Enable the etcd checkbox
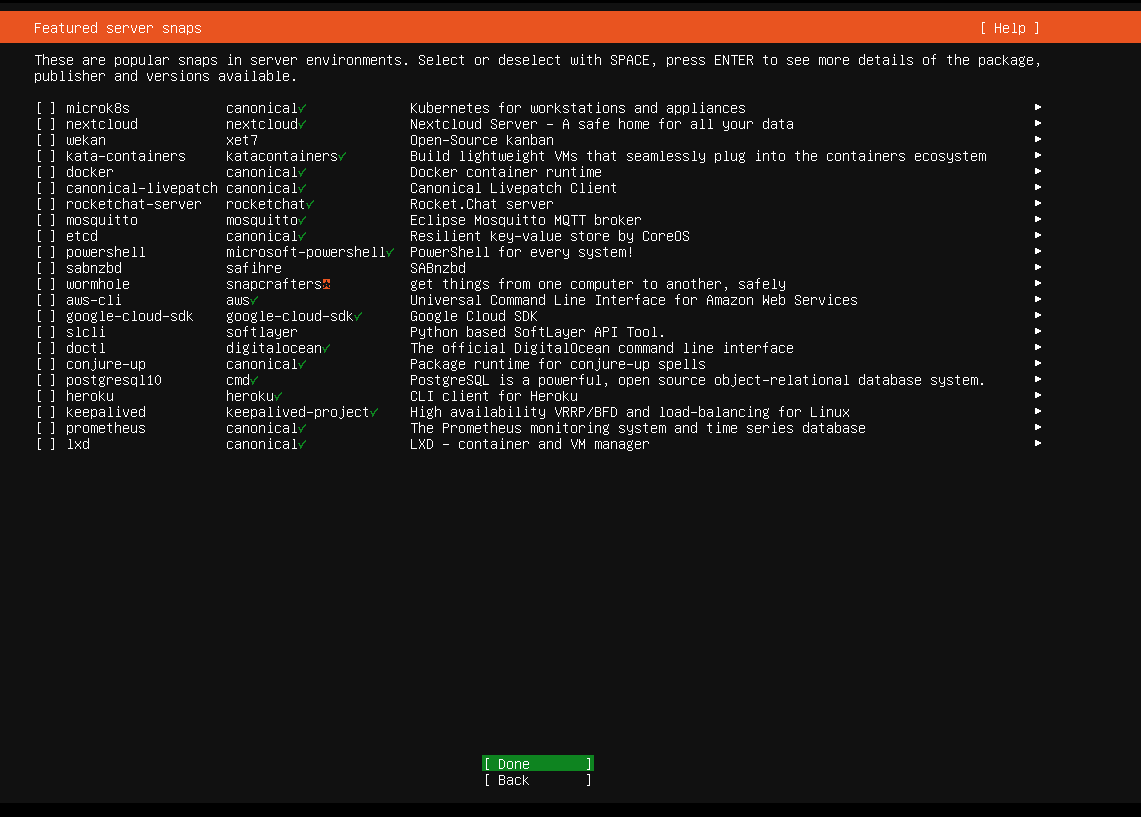The image size is (1141, 817). click(x=46, y=236)
